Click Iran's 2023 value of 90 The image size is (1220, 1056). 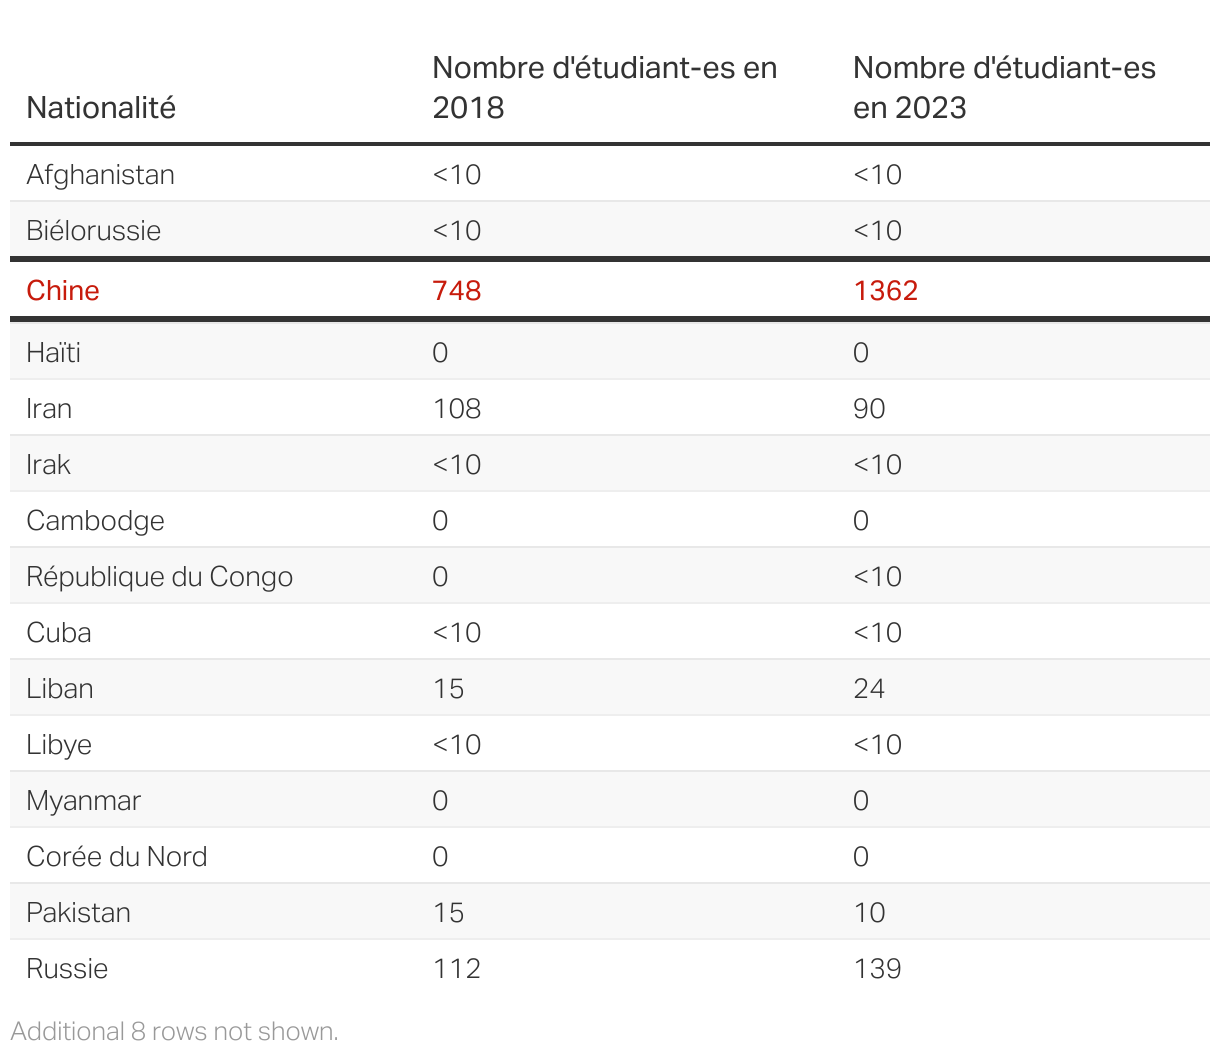tap(869, 408)
